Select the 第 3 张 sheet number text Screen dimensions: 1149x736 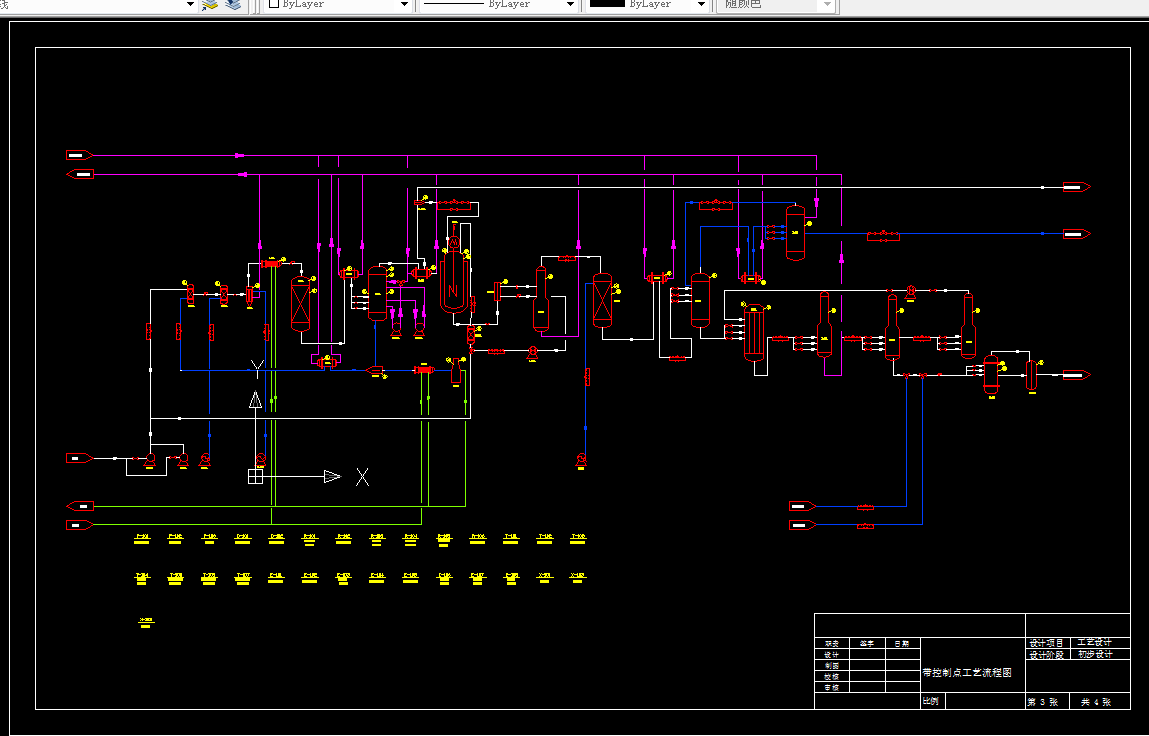(1042, 702)
